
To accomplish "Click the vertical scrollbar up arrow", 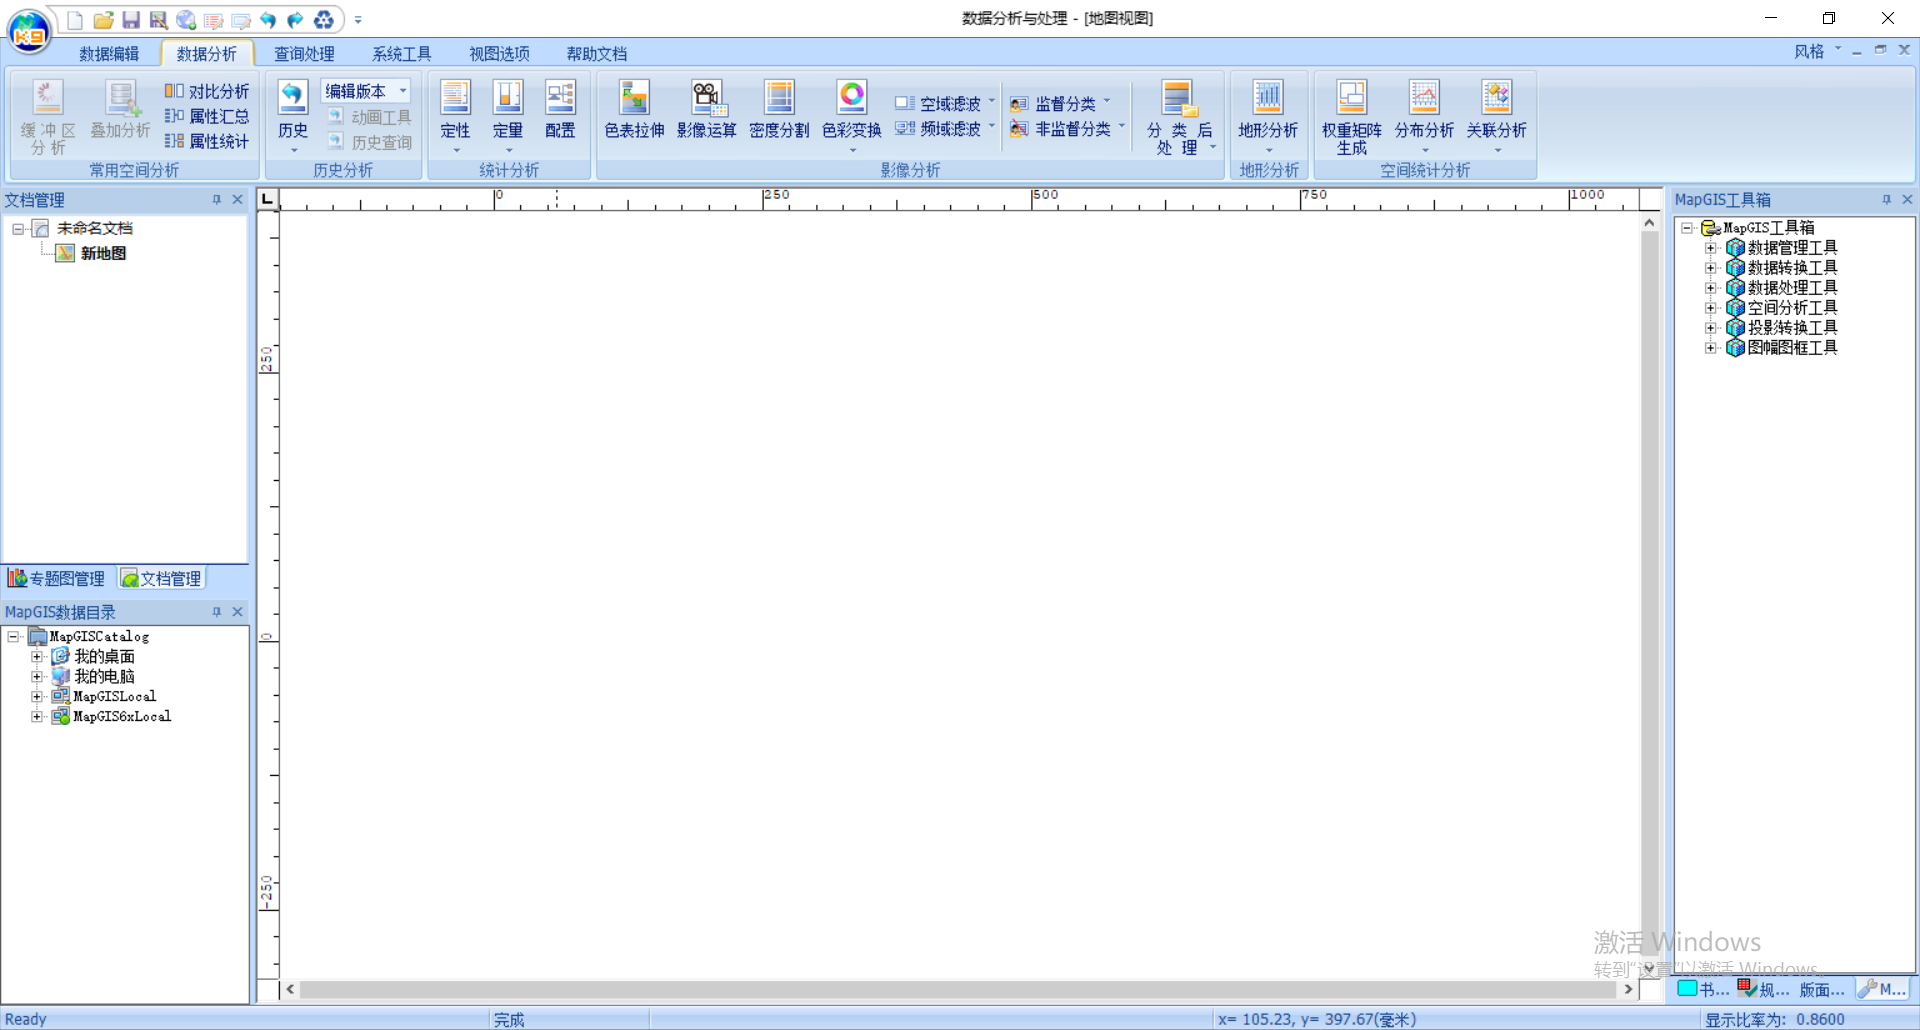I will (x=1650, y=223).
